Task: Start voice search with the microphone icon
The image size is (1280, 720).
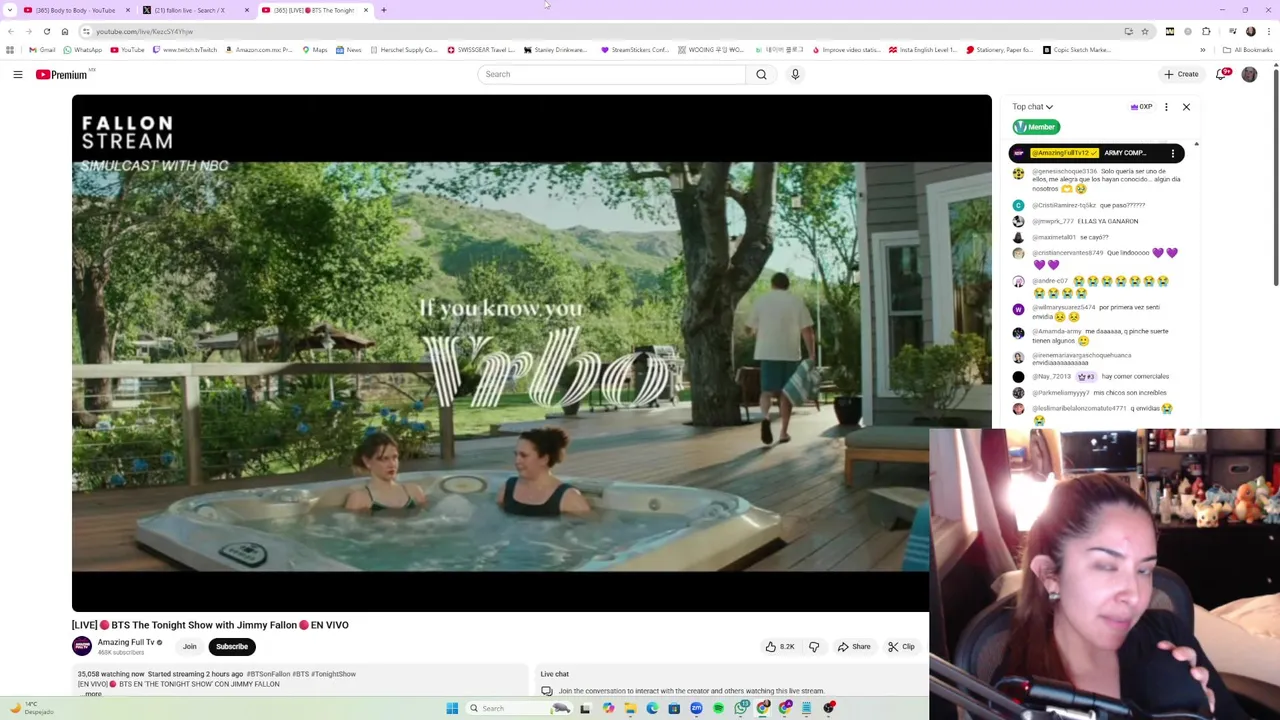Action: (x=795, y=74)
